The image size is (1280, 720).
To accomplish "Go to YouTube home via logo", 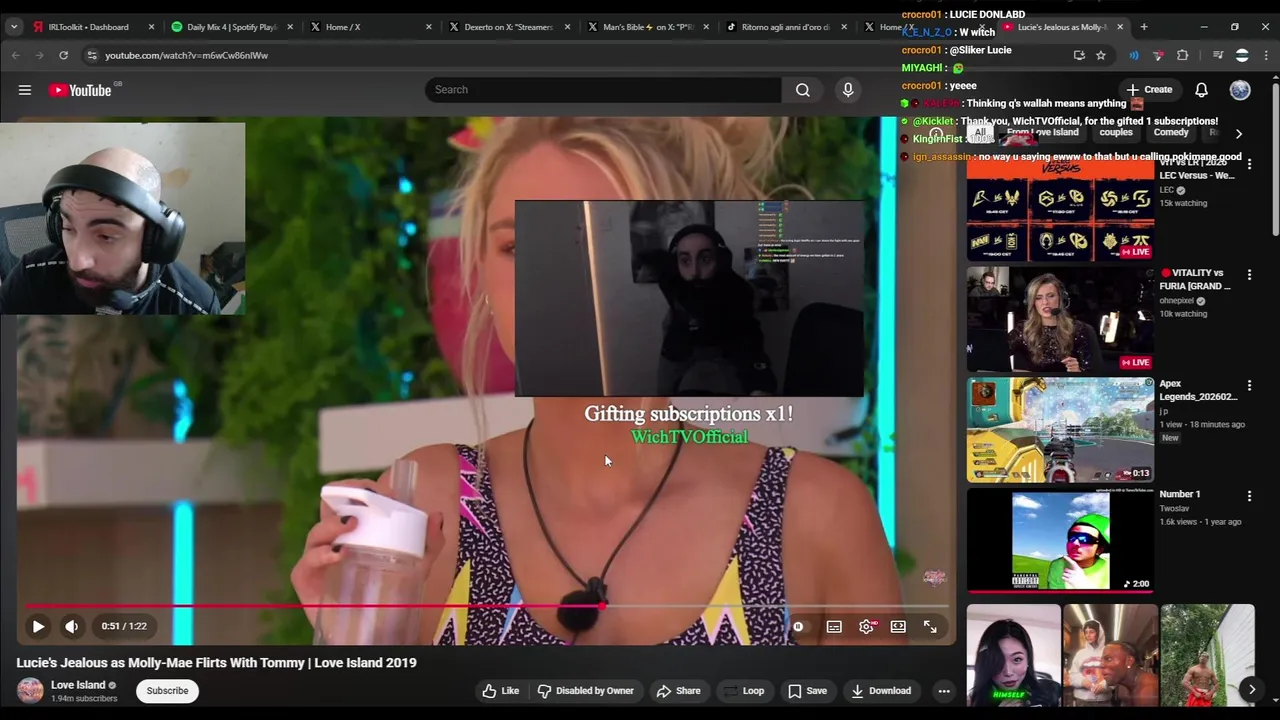I will point(80,90).
